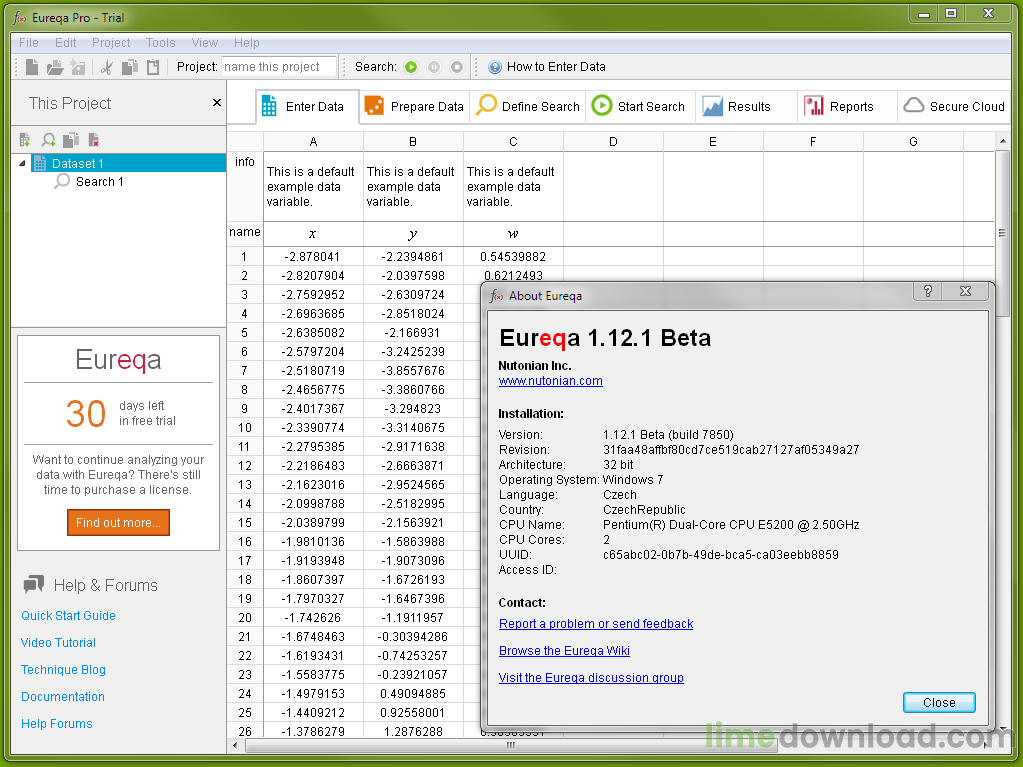The image size is (1023, 767).
Task: Click the About dialog help question-mark button
Action: tap(928, 292)
